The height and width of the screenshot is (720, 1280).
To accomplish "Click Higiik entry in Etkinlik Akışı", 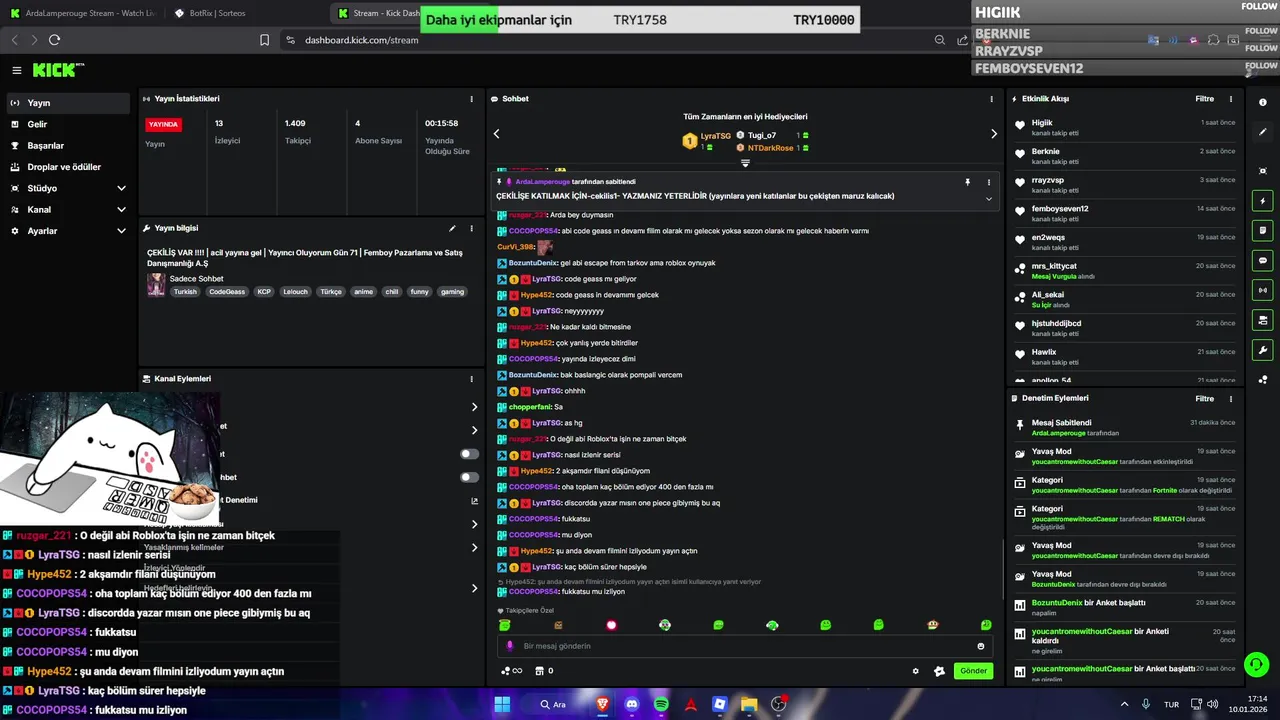I will [1124, 128].
